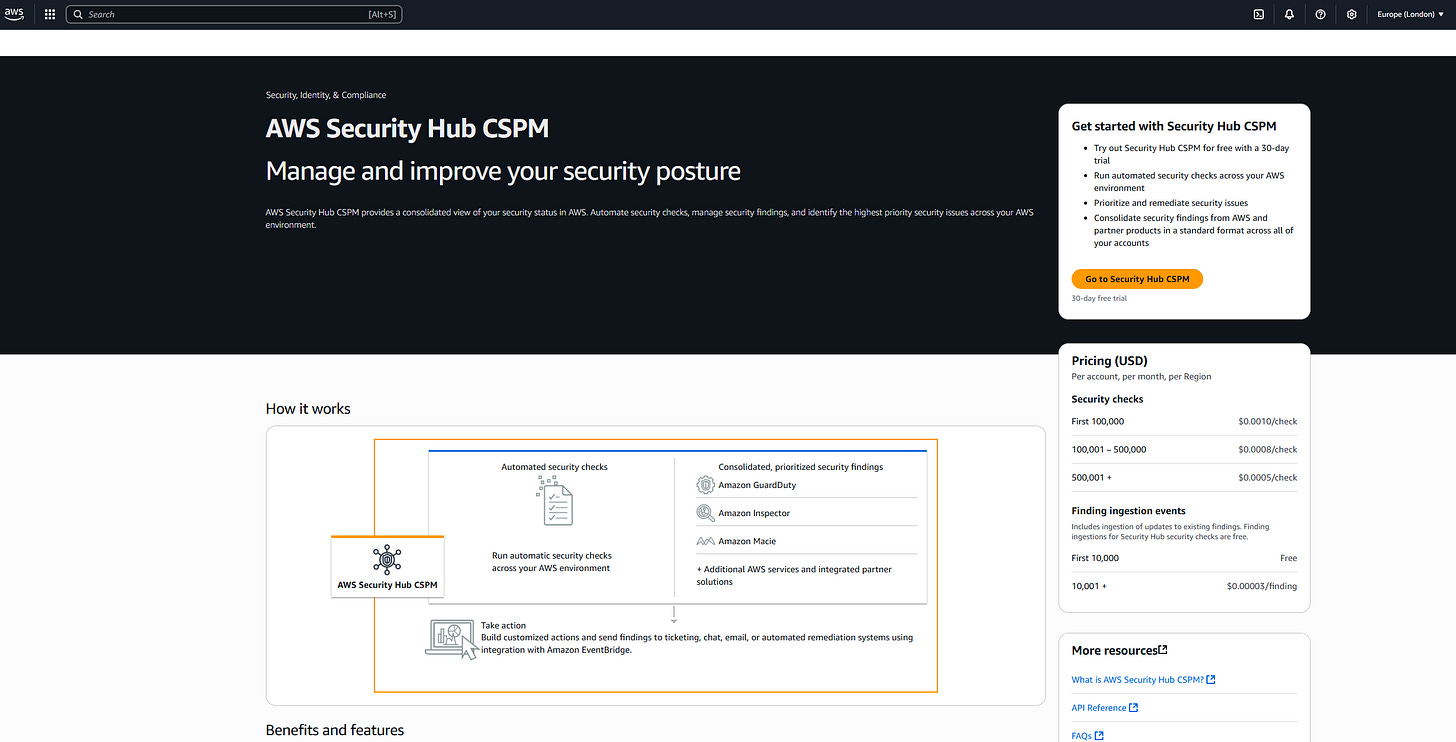Image resolution: width=1456 pixels, height=742 pixels.
Task: Click the First 10,000 pricing row label
Action: [x=1095, y=558]
